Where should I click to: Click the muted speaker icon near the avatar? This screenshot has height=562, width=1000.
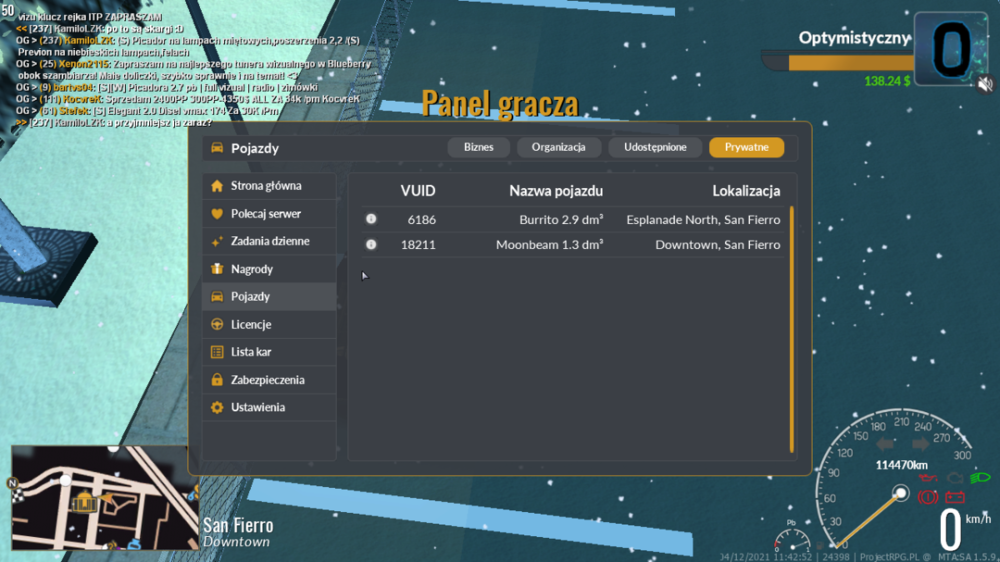[985, 84]
